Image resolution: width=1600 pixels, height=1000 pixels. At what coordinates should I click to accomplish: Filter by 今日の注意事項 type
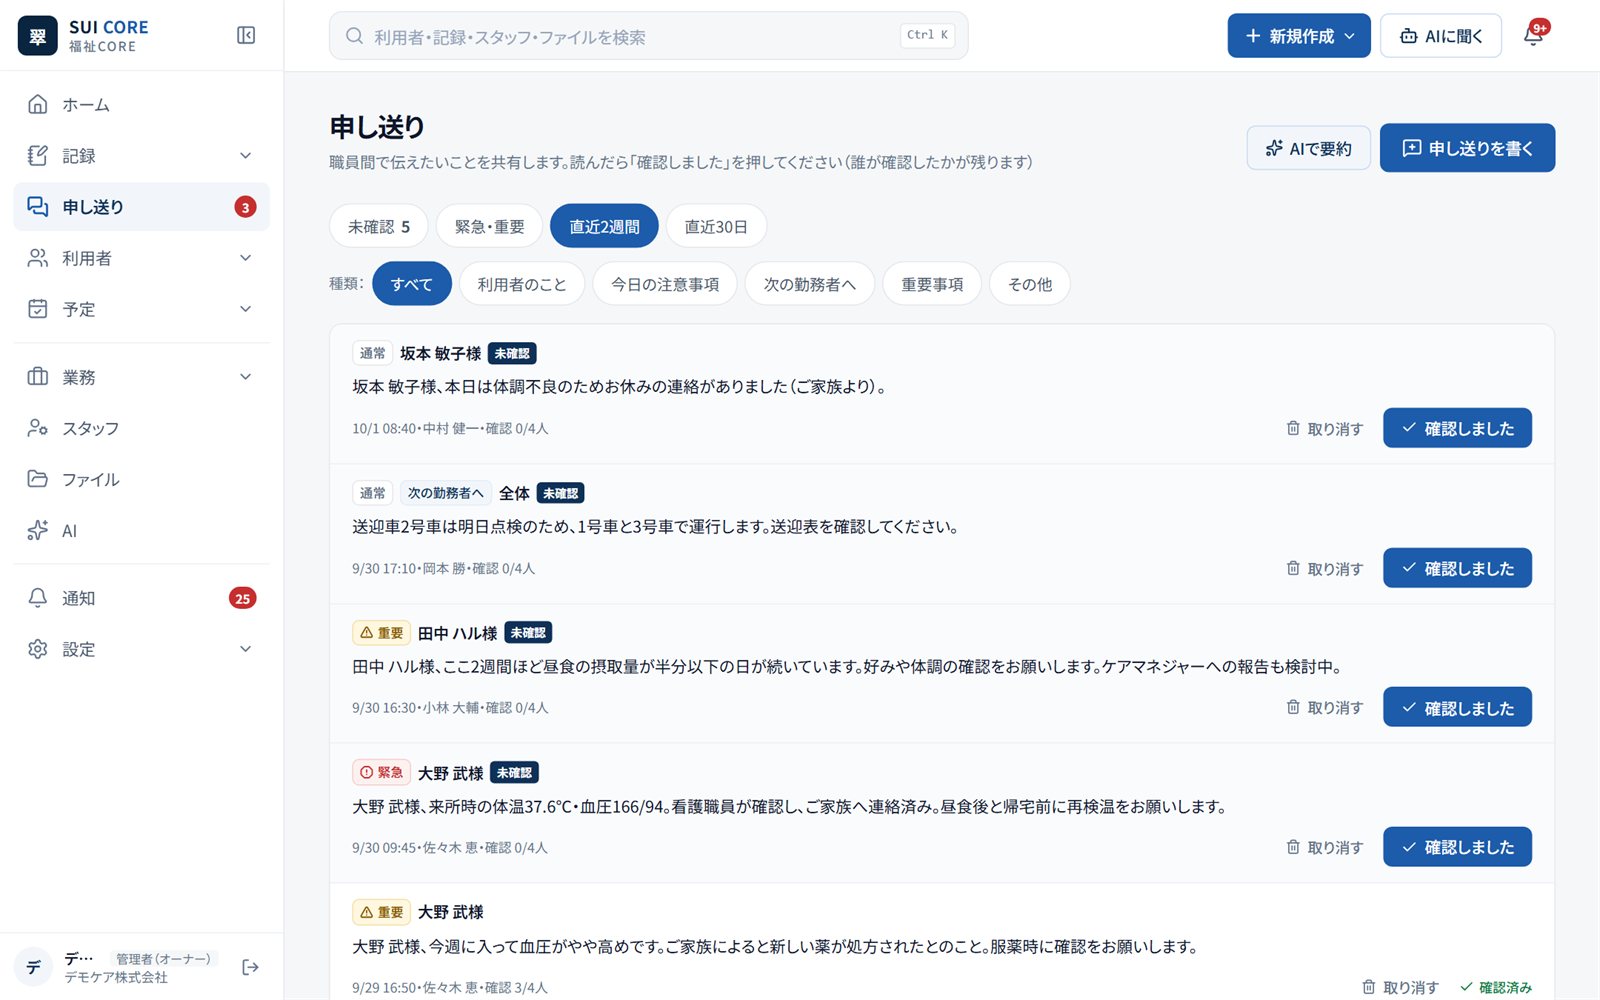665,284
